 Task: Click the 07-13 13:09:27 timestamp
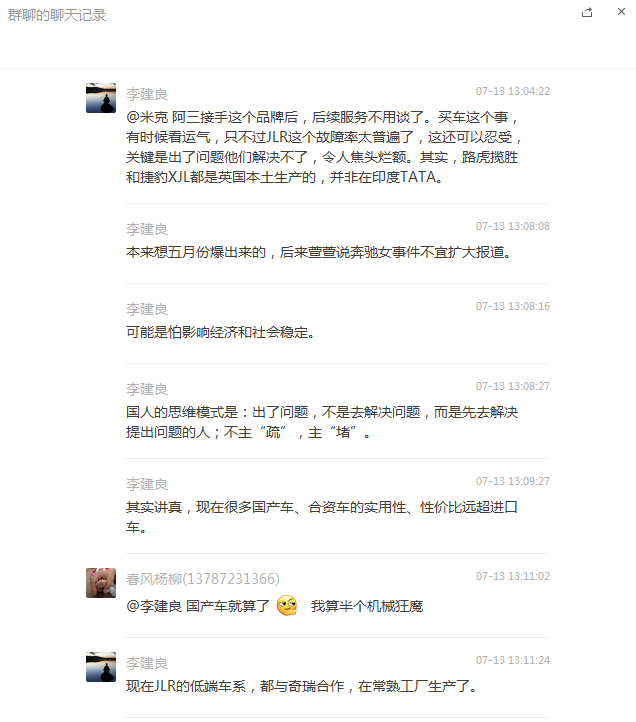[x=513, y=481]
